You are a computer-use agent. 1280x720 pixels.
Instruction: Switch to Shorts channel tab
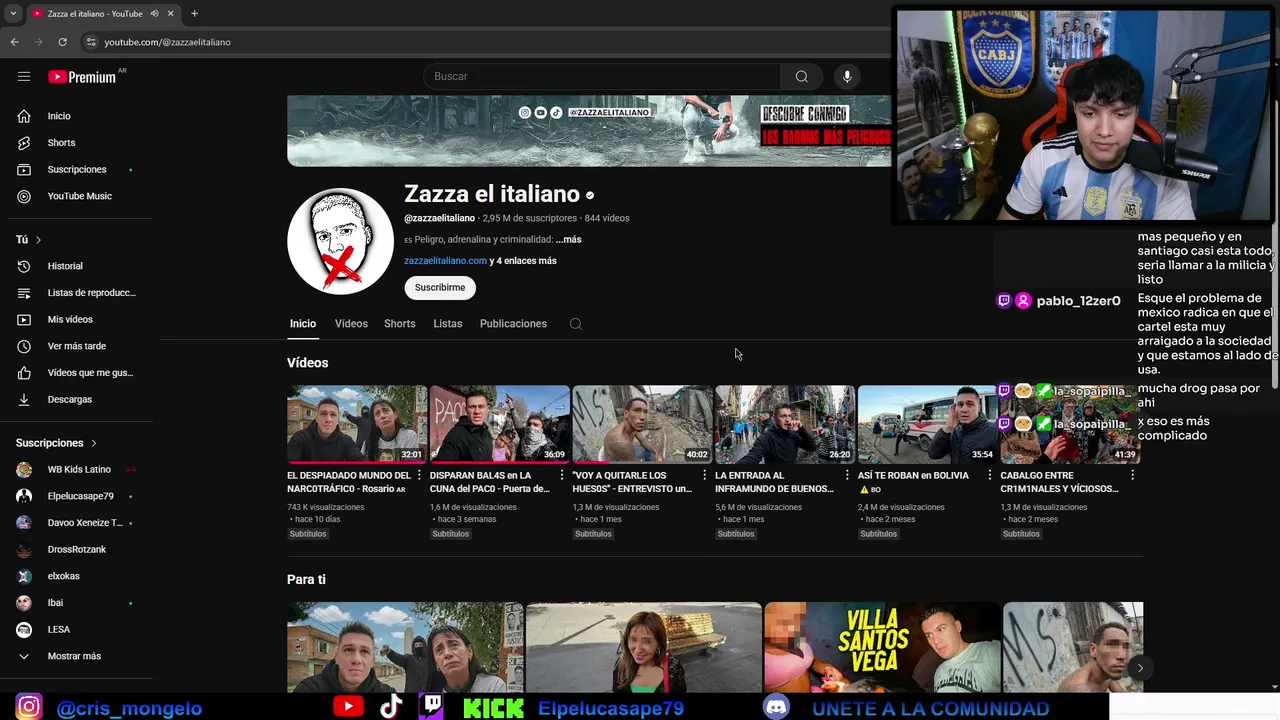tap(400, 324)
